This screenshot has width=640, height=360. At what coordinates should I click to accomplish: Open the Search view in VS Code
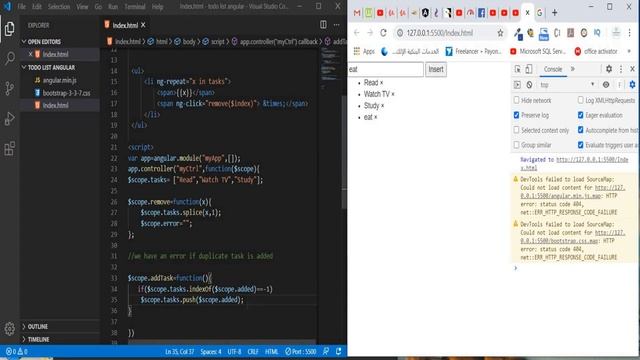(x=9, y=58)
